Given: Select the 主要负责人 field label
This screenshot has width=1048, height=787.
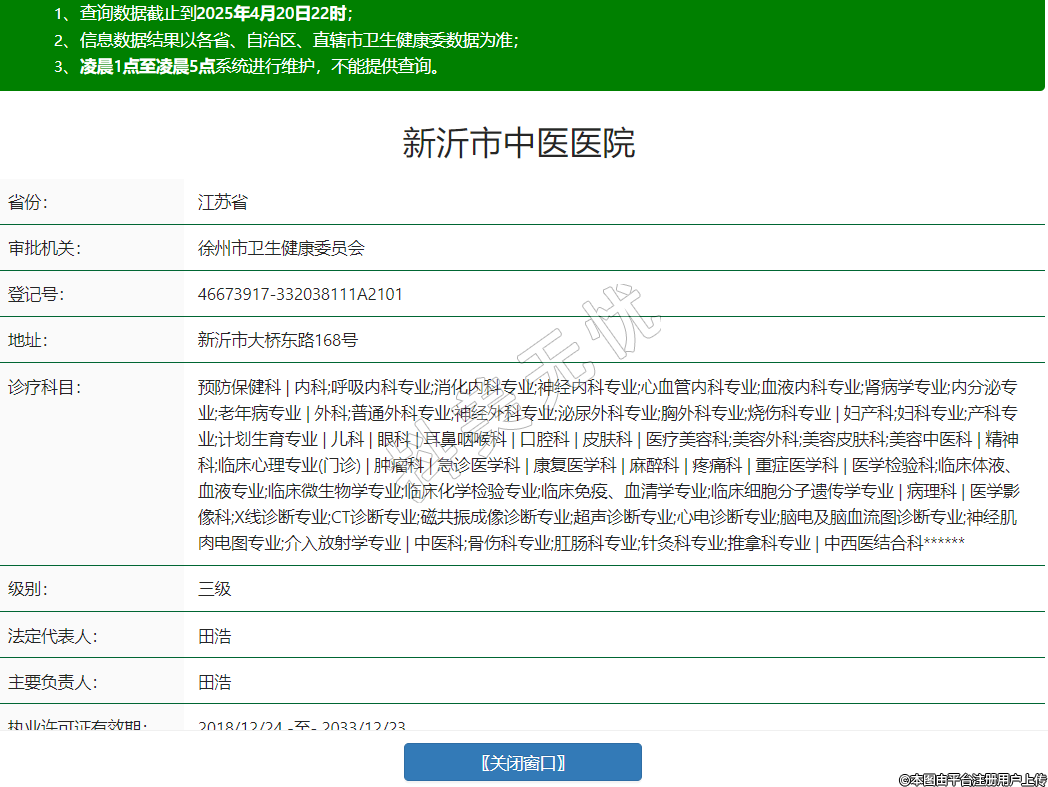Looking at the screenshot, I should 53,682.
